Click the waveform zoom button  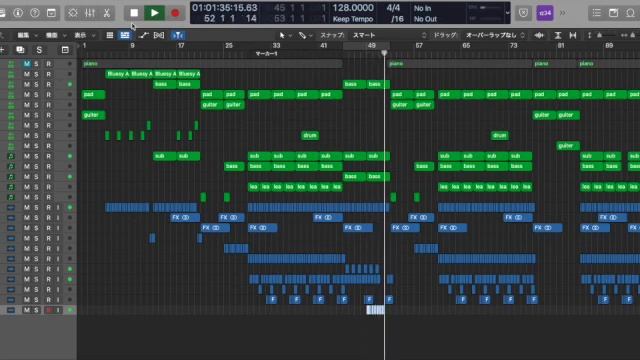point(539,36)
